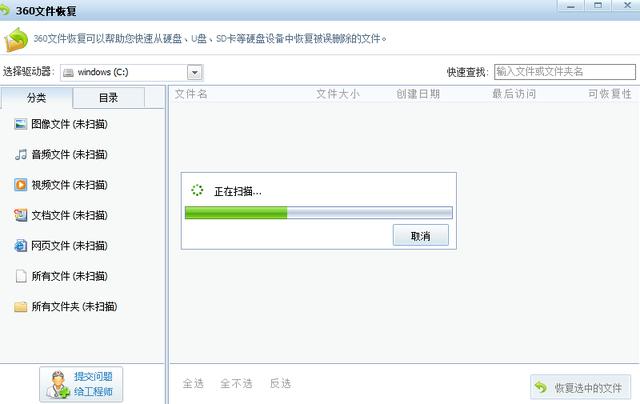640x404 pixels.
Task: Click the folder icon for all folders
Action: 20,306
